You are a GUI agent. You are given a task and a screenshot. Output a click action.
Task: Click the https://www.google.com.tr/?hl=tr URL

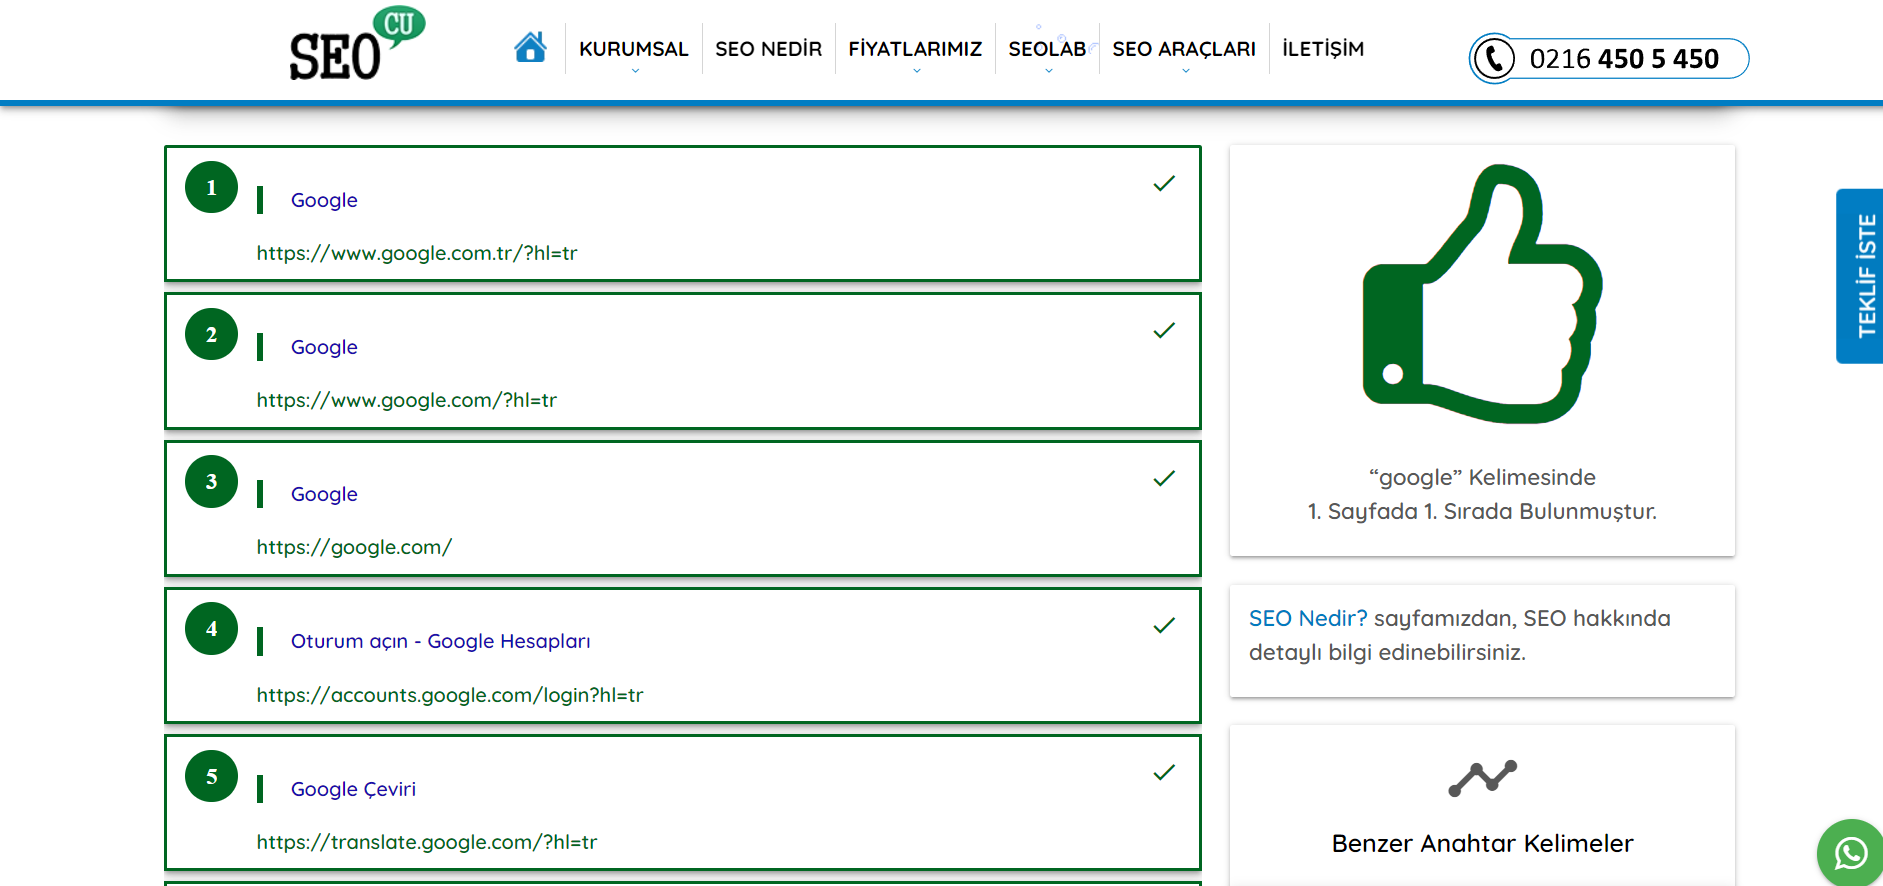417,253
